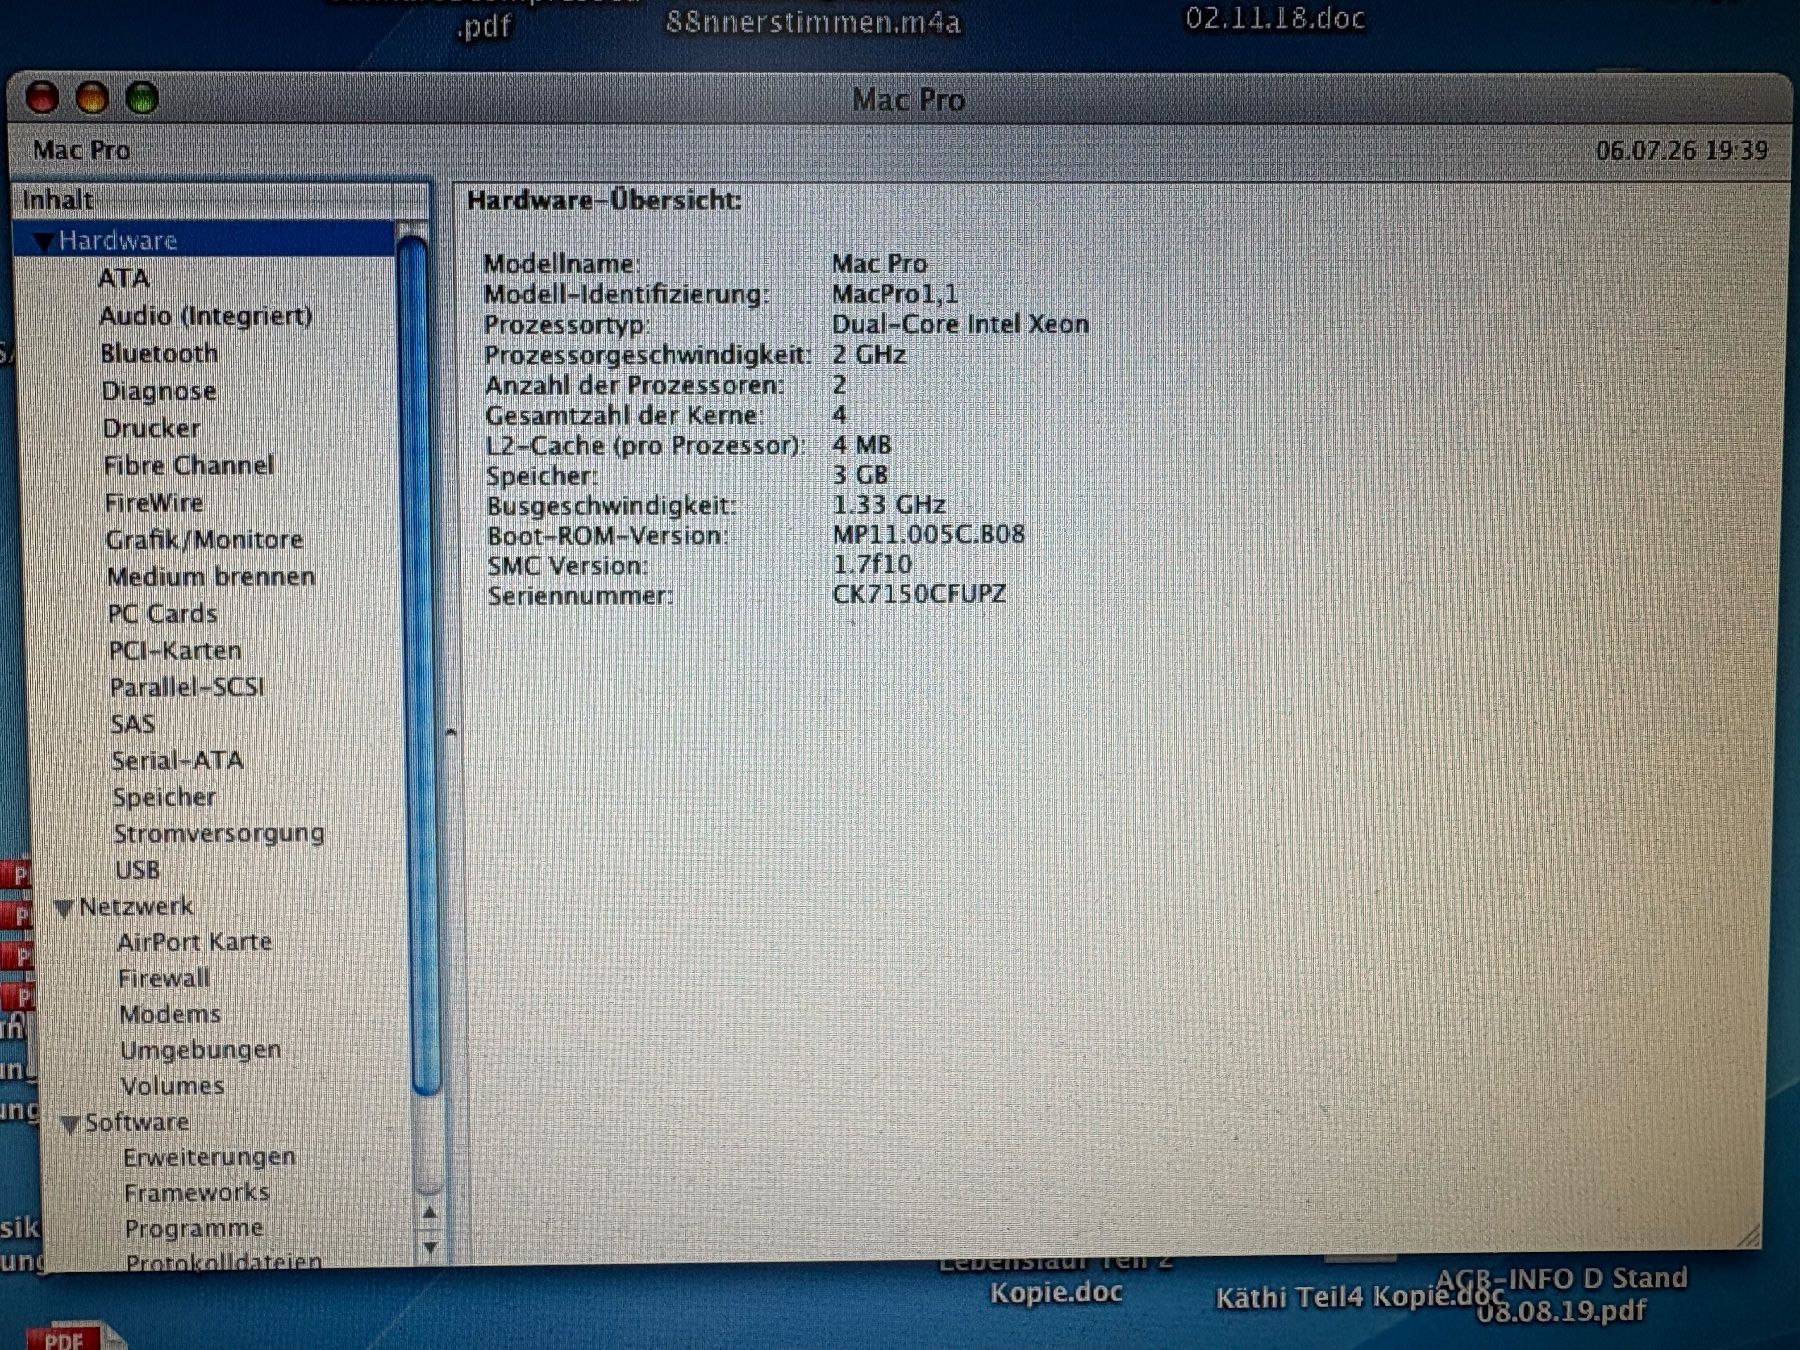
Task: Click the sidebar scrollbar thumb
Action: [x=421, y=665]
